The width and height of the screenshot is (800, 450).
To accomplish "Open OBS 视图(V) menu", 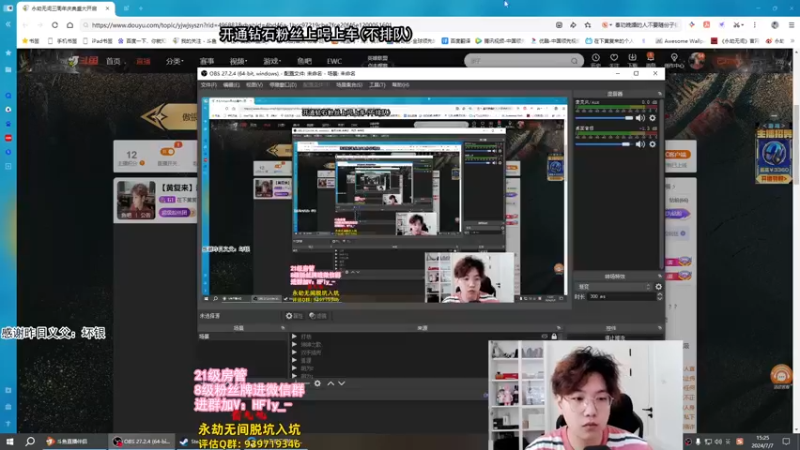I will point(254,85).
